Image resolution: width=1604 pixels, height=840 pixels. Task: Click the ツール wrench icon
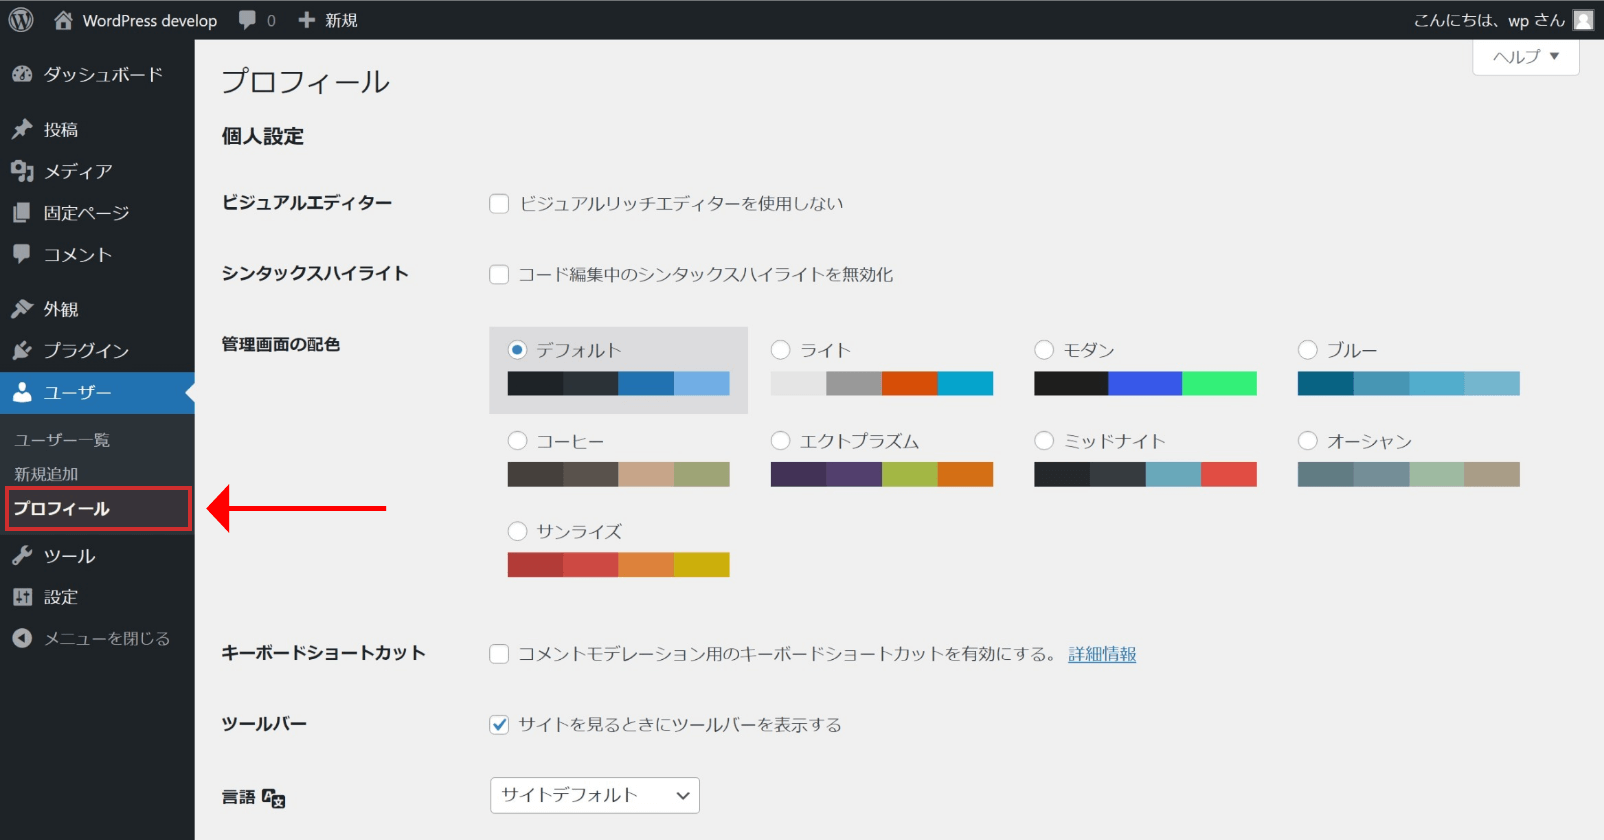(x=22, y=555)
